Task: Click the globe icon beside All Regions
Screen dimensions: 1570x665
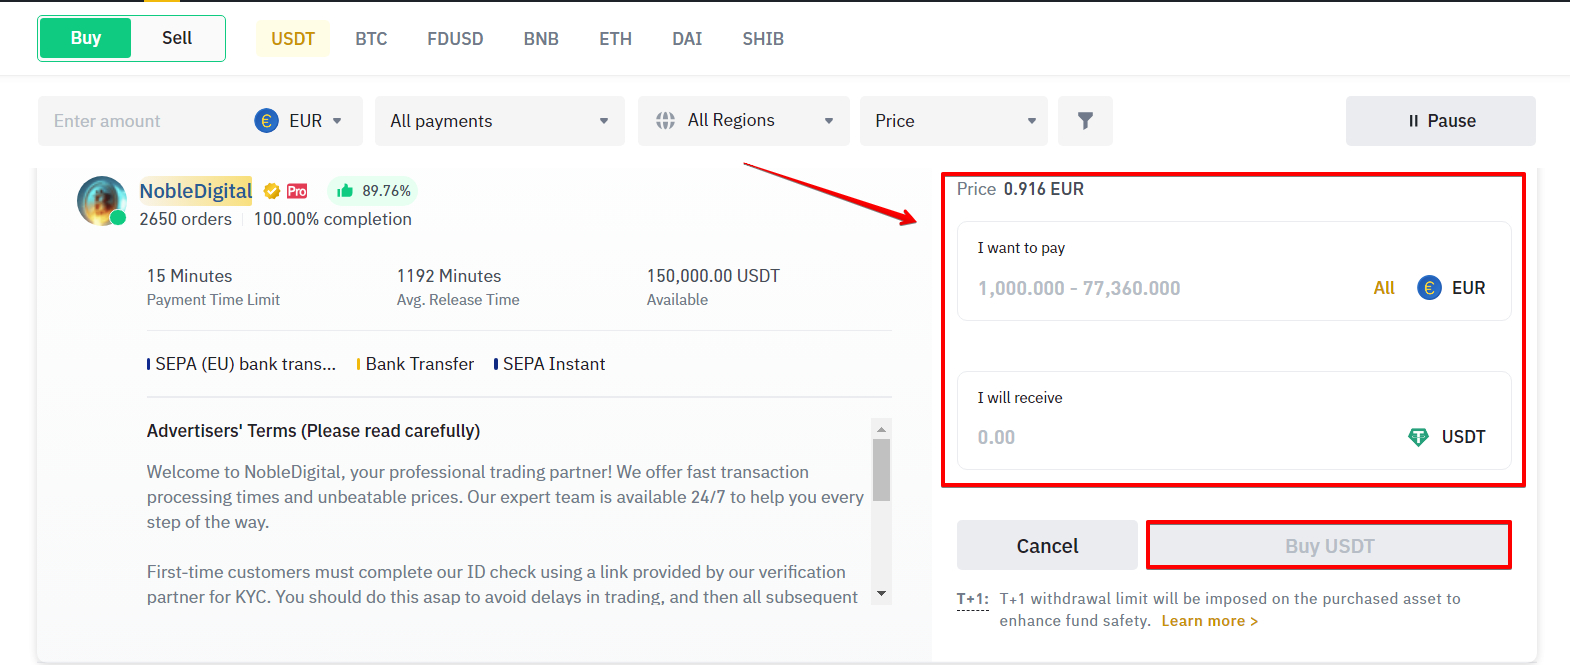Action: point(665,121)
